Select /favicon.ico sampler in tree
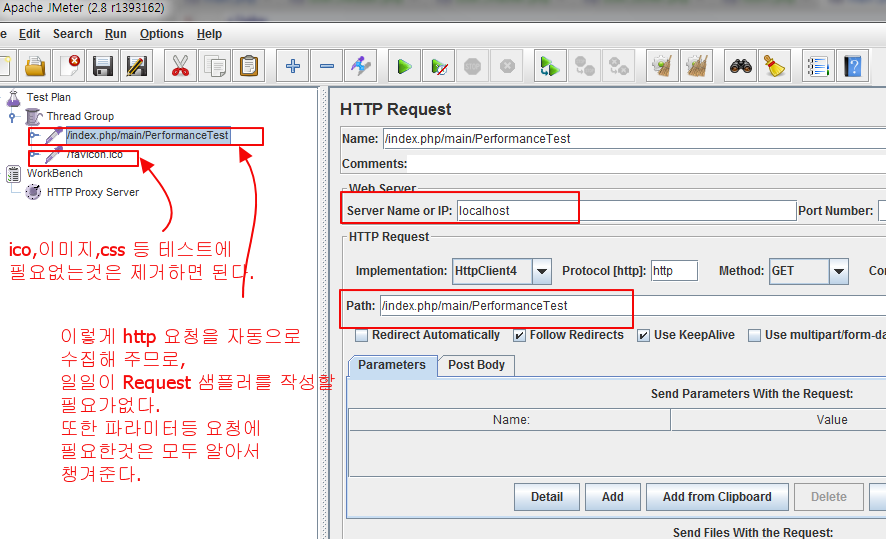Image resolution: width=886 pixels, height=539 pixels. pos(94,154)
